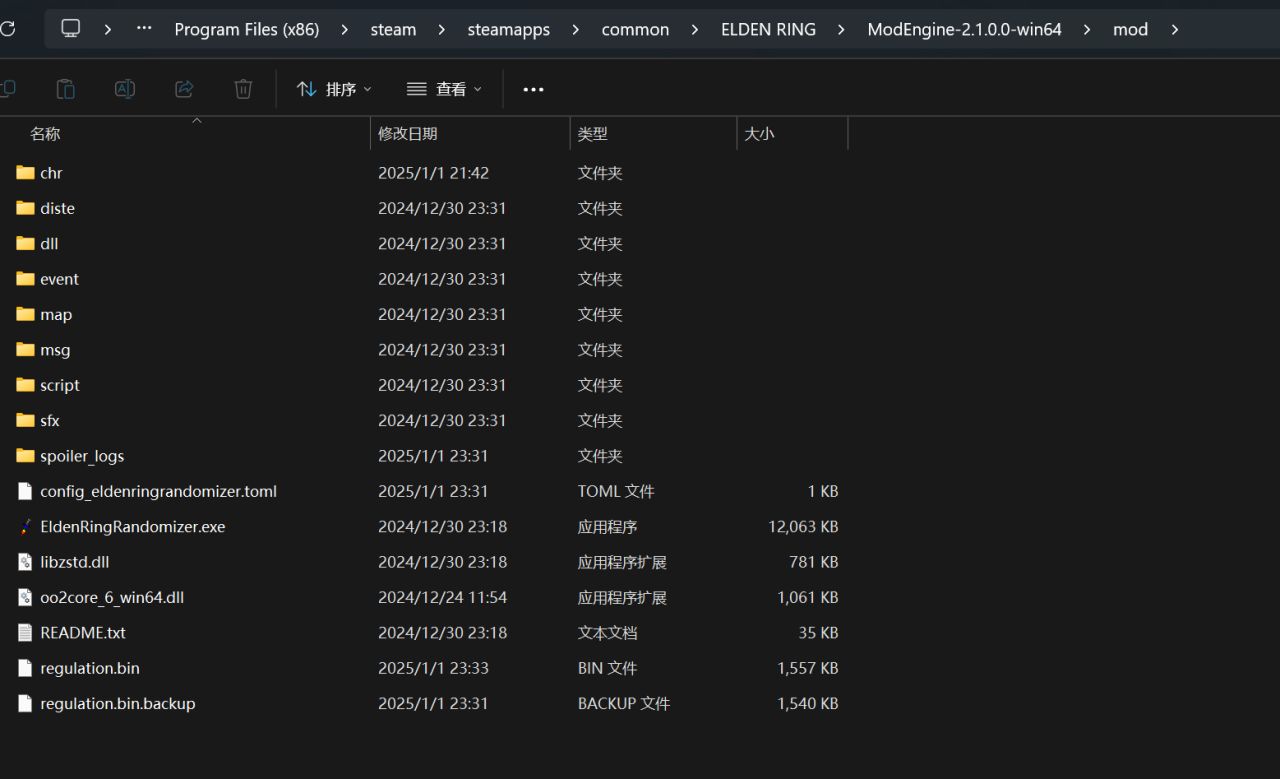Select the libzstd.dll file icon
Screen dimensions: 1280x779
tap(25, 562)
